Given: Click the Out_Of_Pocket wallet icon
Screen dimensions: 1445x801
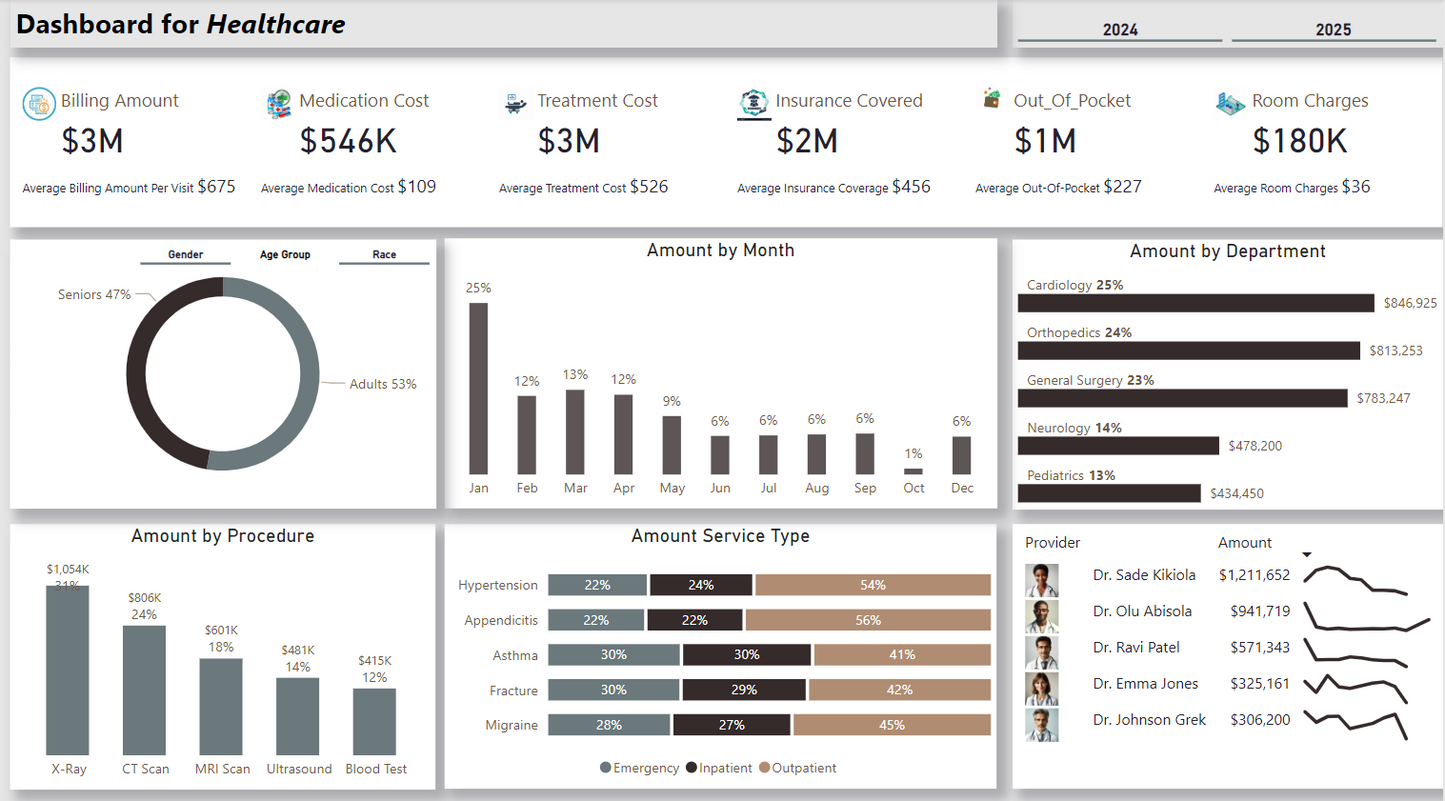Looking at the screenshot, I should (992, 99).
